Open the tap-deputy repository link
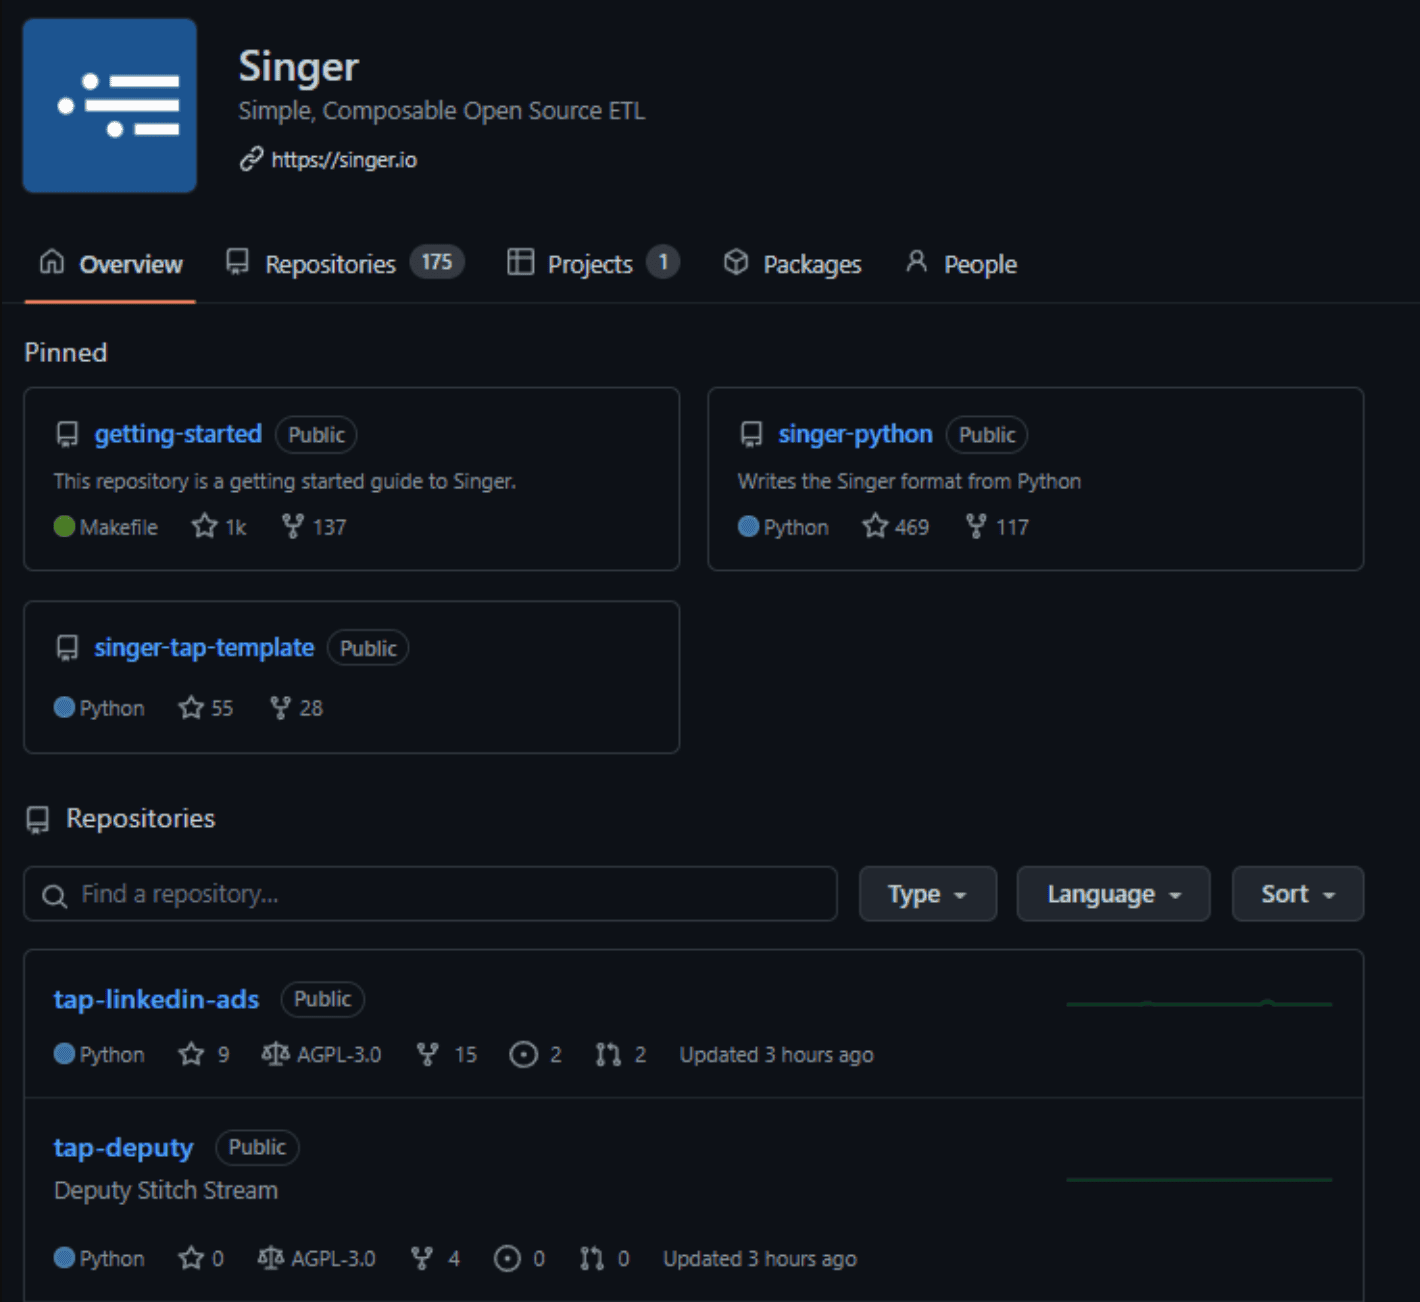The height and width of the screenshot is (1302, 1420). coord(123,1147)
